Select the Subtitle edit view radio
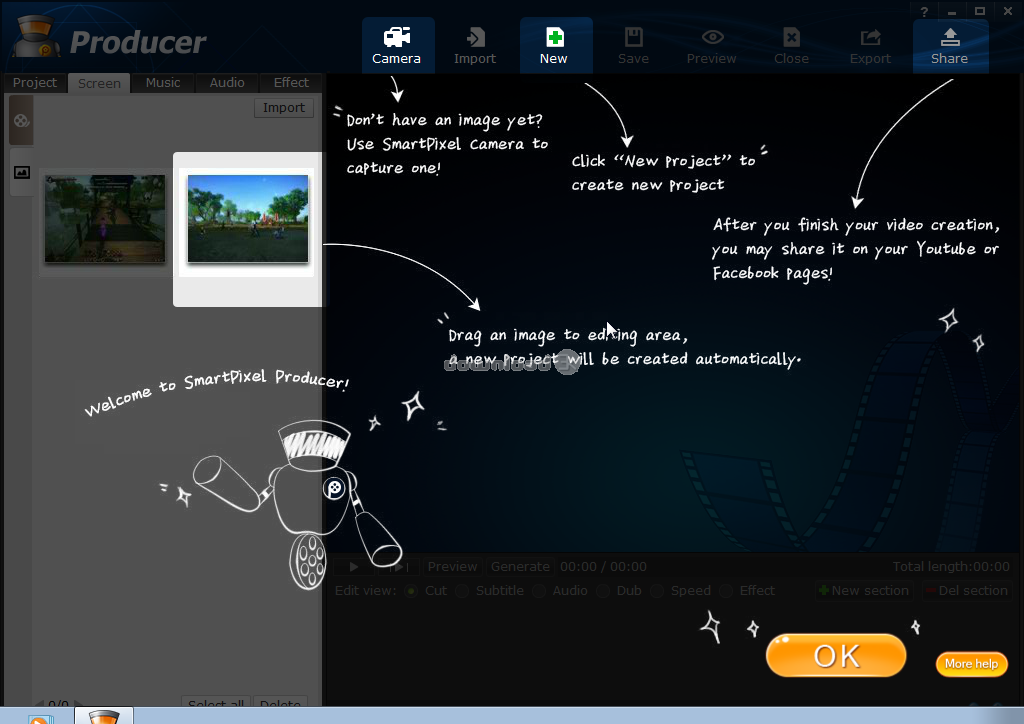1024x724 pixels. click(462, 591)
